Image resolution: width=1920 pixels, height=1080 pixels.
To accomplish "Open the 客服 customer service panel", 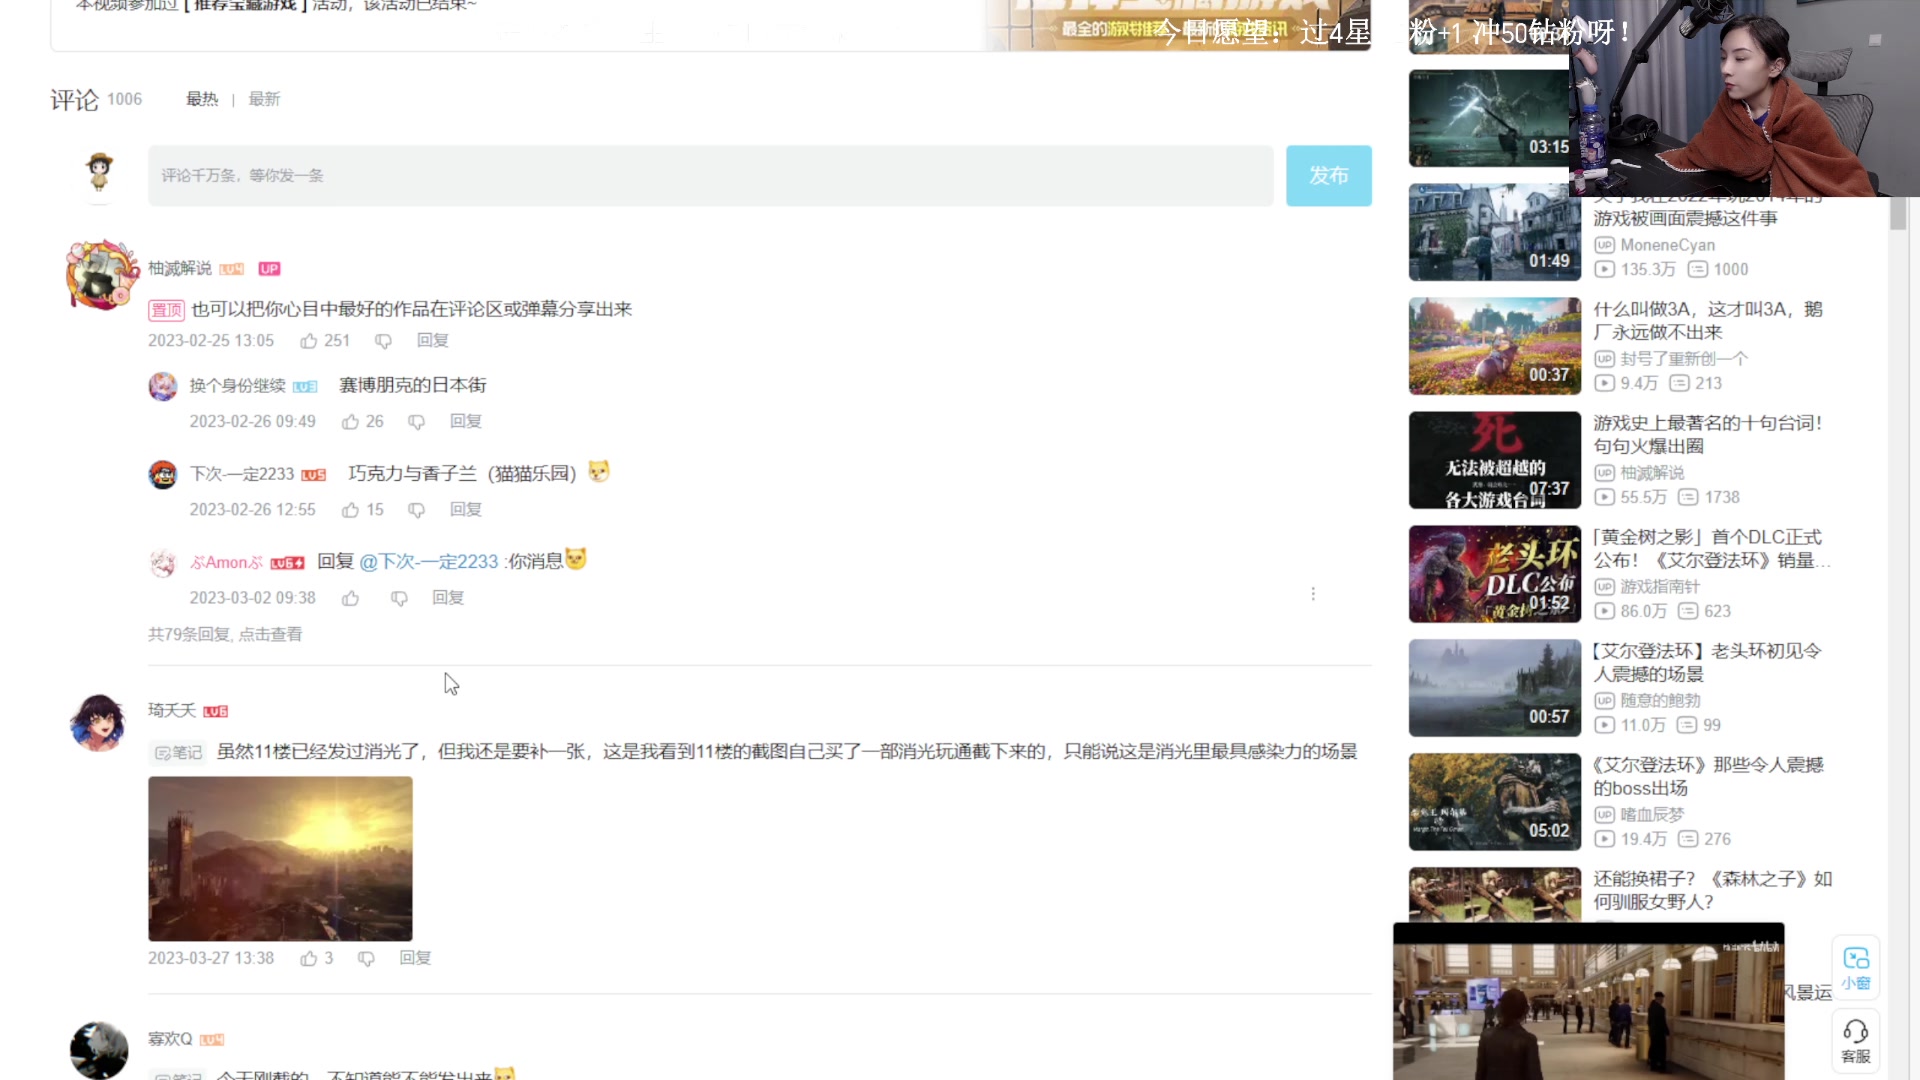I will [x=1856, y=1040].
